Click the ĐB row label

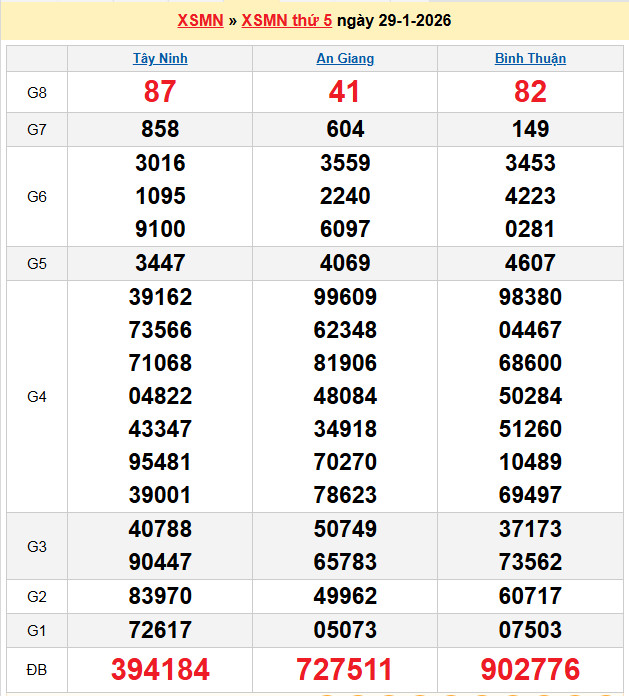click(37, 670)
